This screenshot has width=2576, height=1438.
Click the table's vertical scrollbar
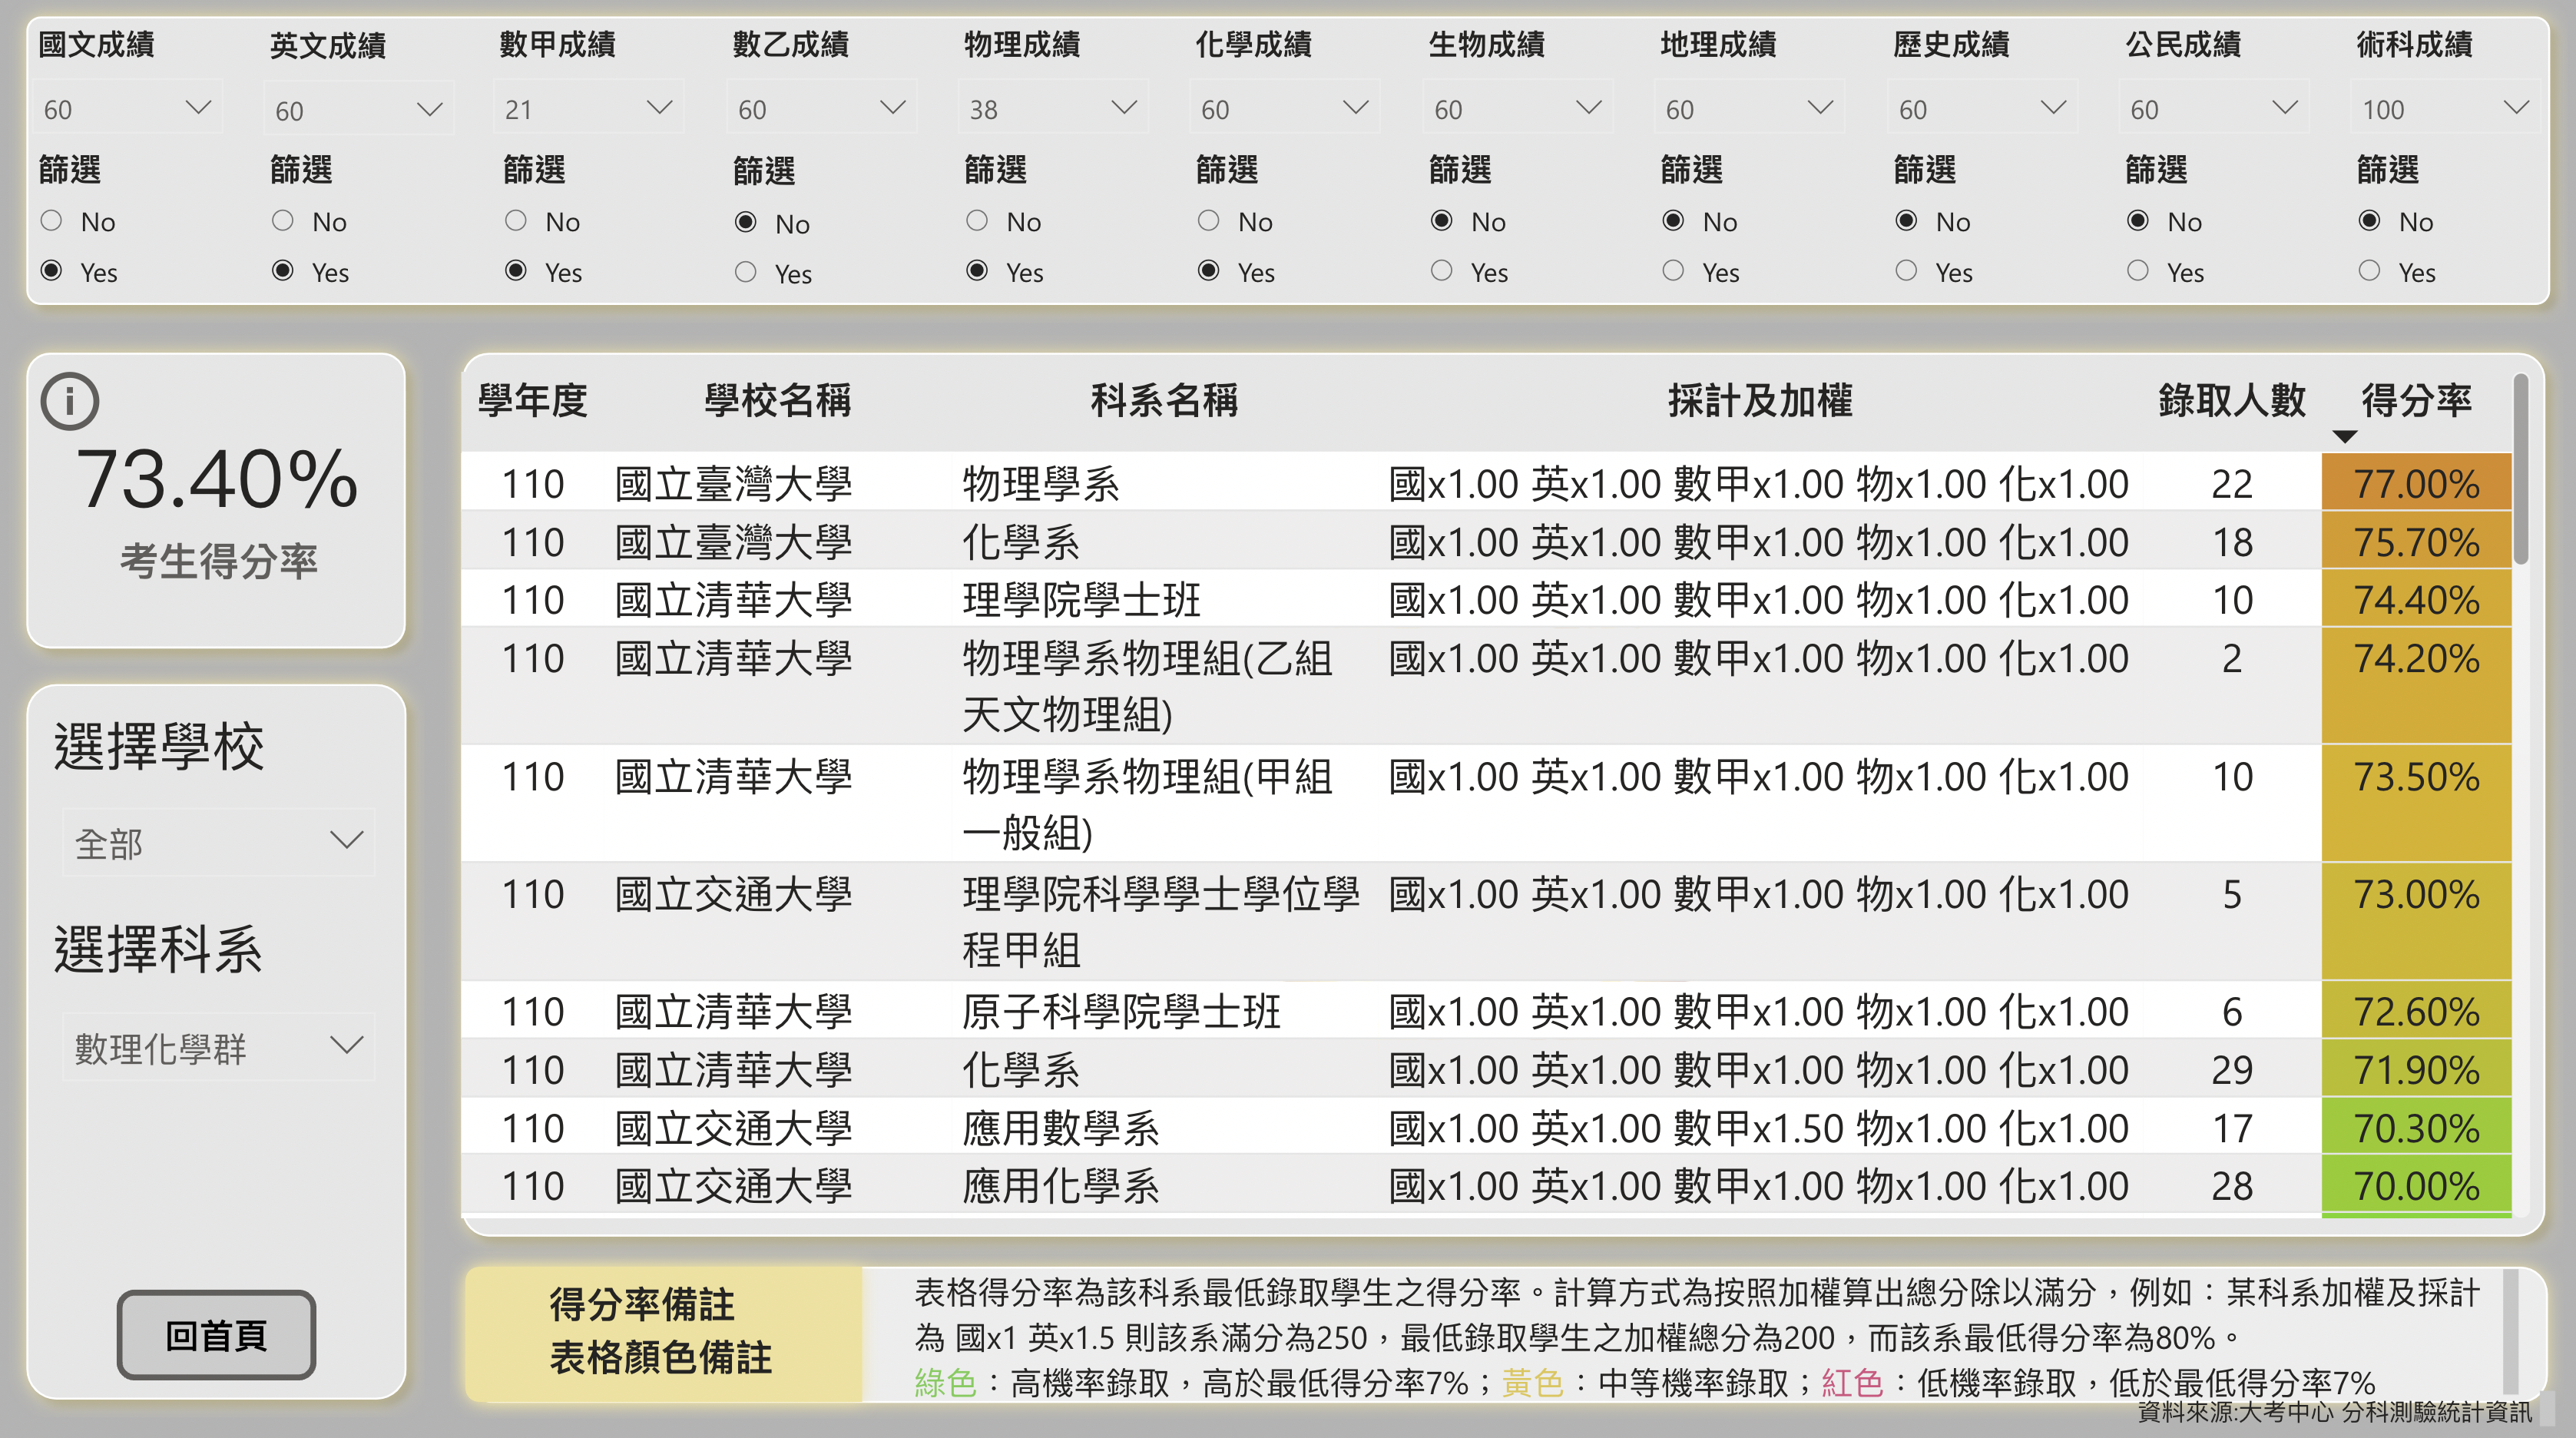tap(2520, 470)
